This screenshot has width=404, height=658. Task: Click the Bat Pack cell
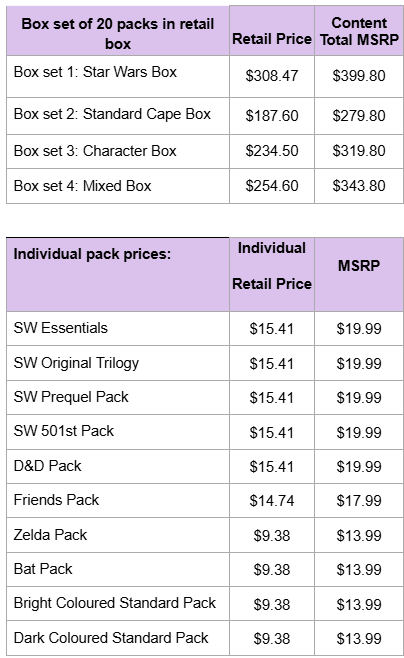point(118,569)
